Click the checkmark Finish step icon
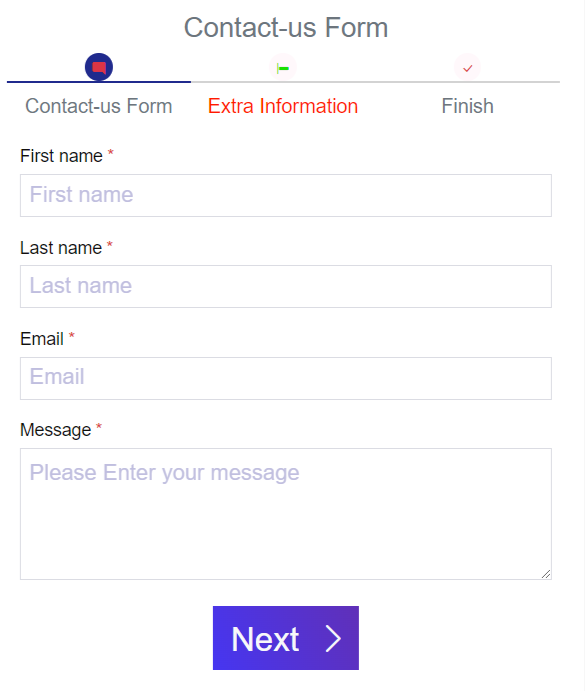585x691 pixels. click(x=467, y=68)
